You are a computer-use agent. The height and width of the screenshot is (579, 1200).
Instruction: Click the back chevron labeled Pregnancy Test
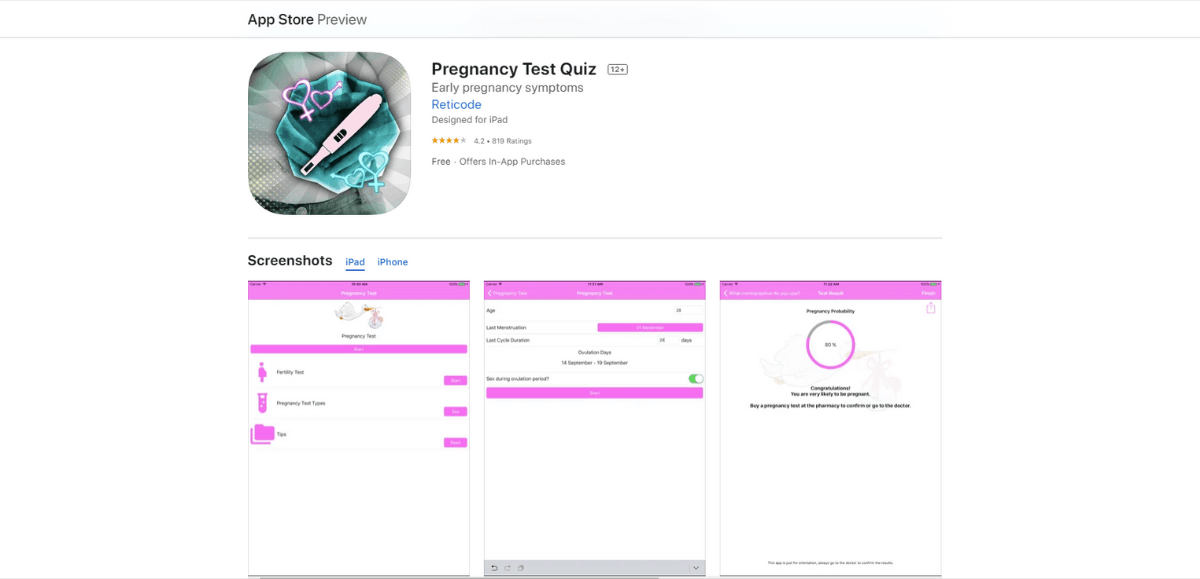(x=507, y=293)
